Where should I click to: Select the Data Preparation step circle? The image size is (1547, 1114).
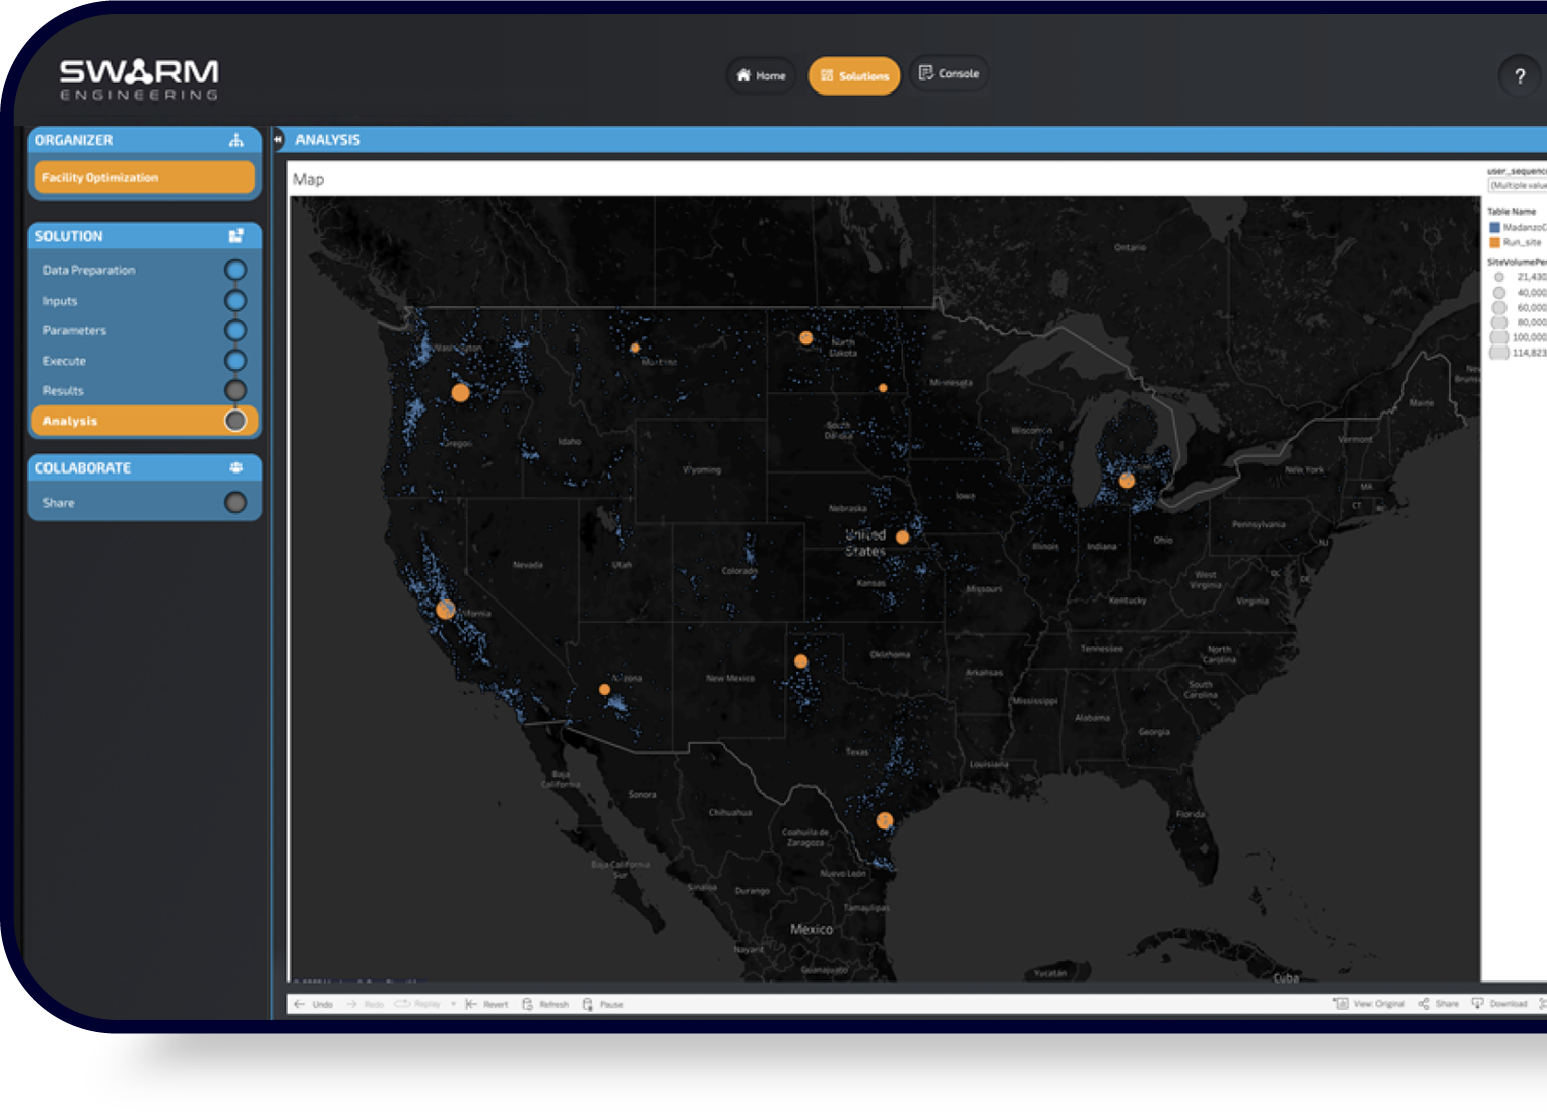point(235,270)
